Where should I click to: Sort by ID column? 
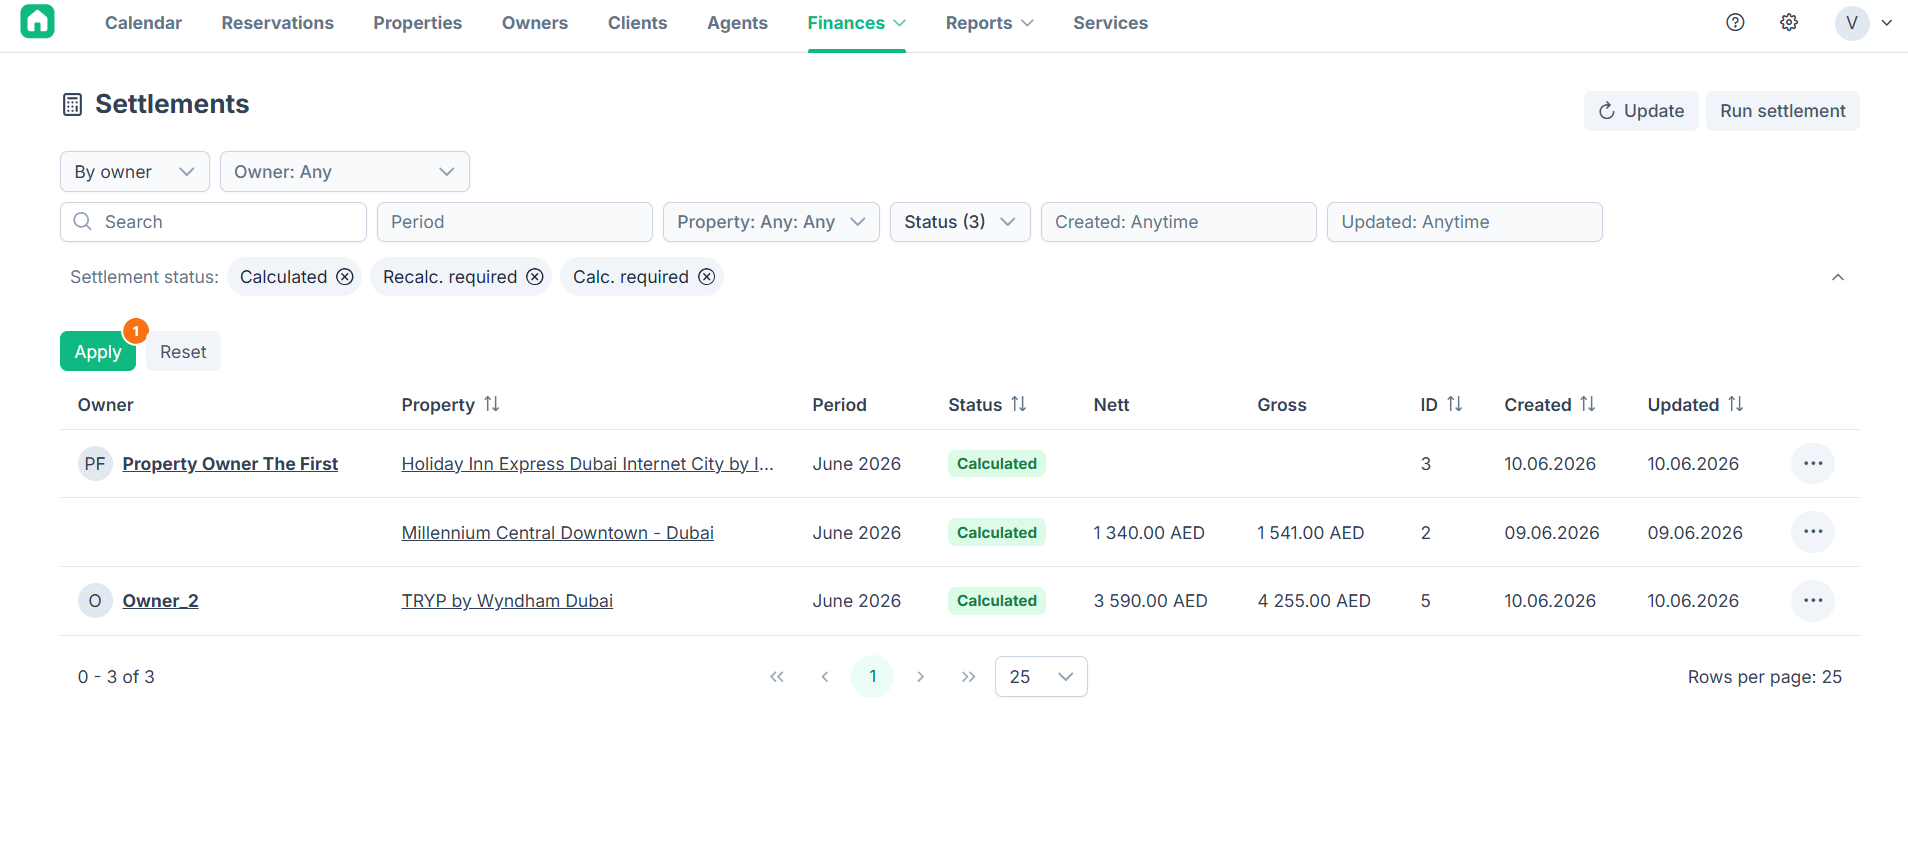point(1454,404)
